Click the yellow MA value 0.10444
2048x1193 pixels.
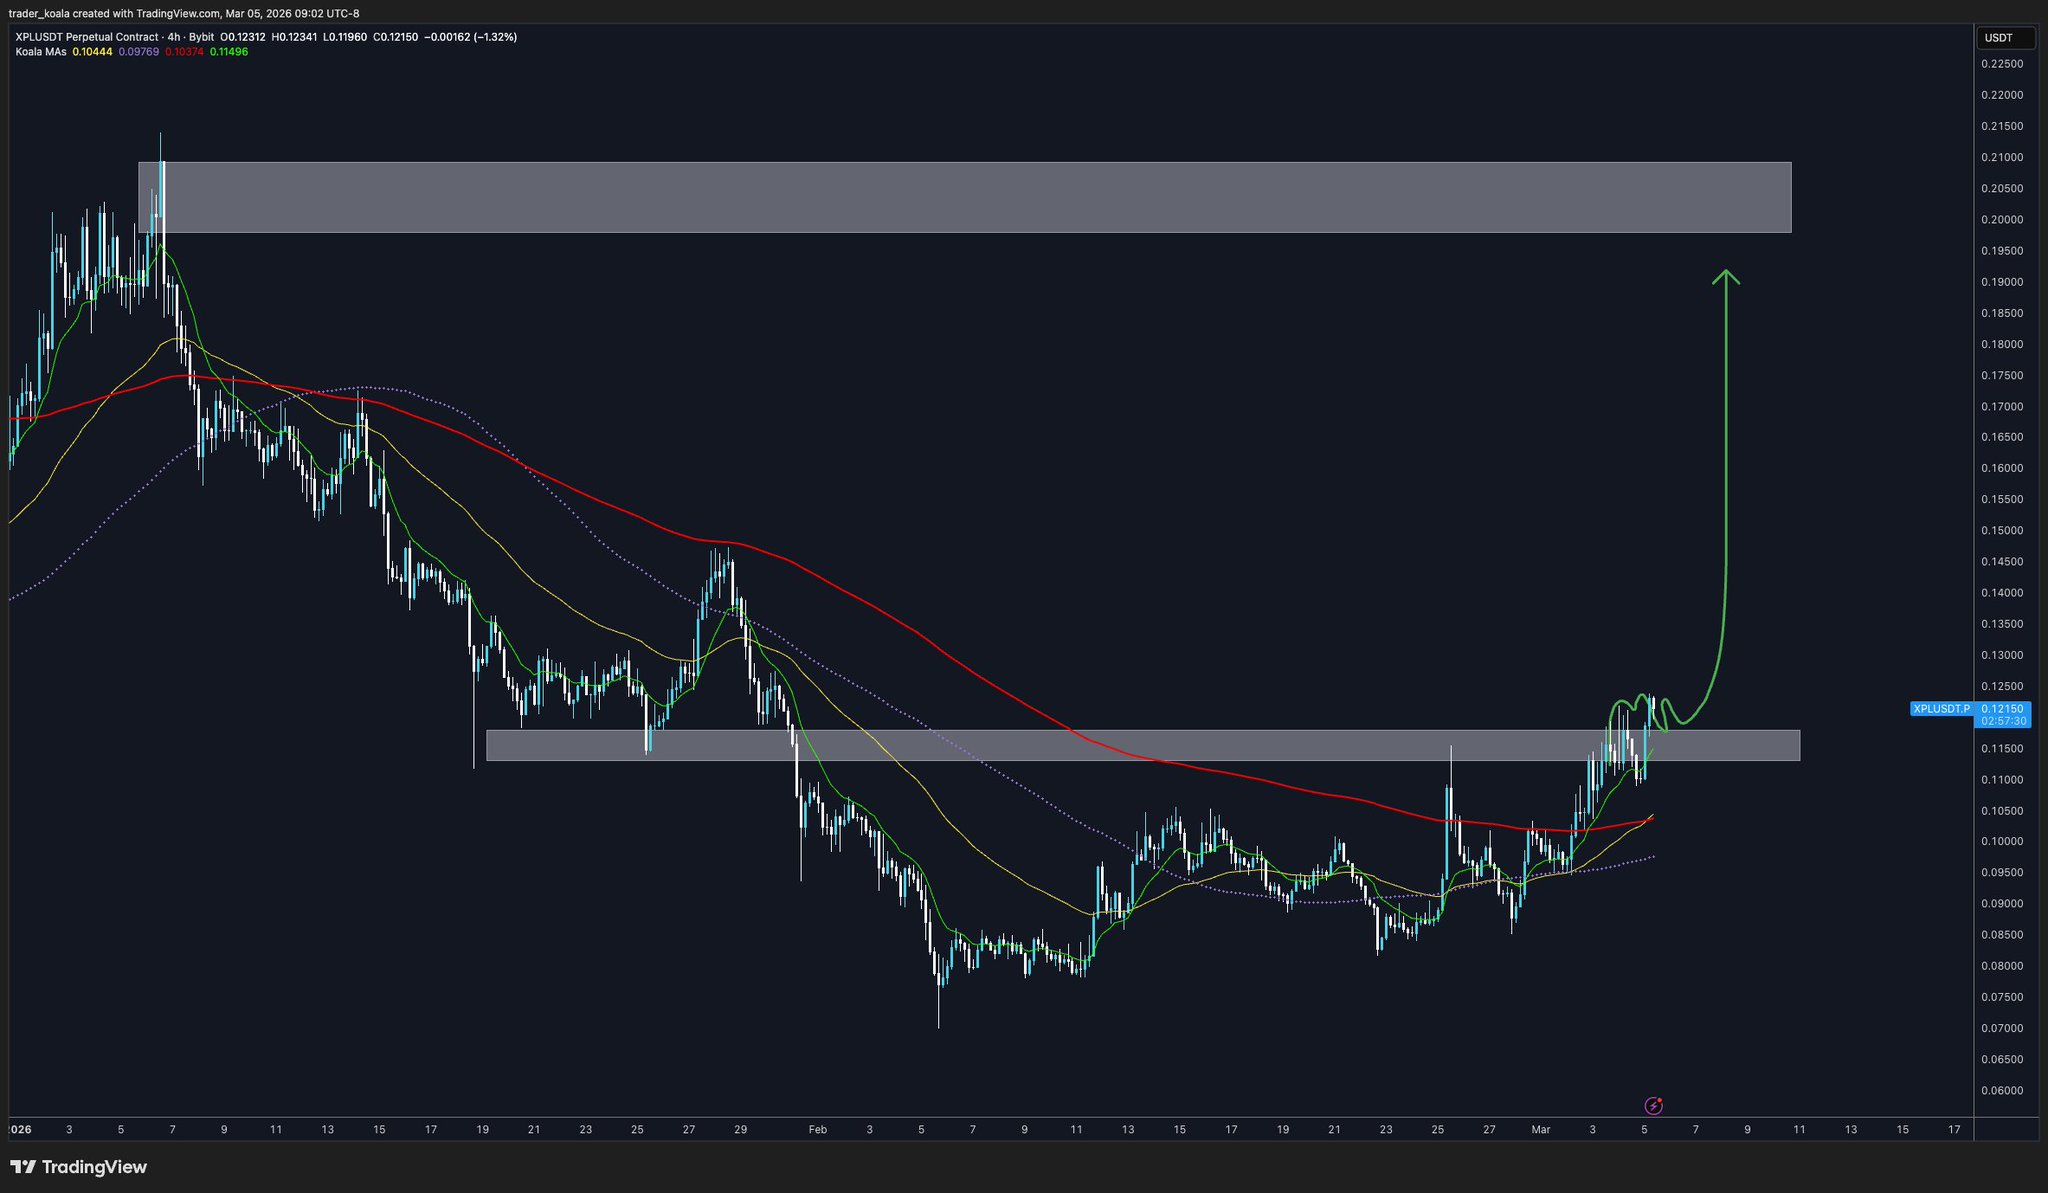(92, 52)
